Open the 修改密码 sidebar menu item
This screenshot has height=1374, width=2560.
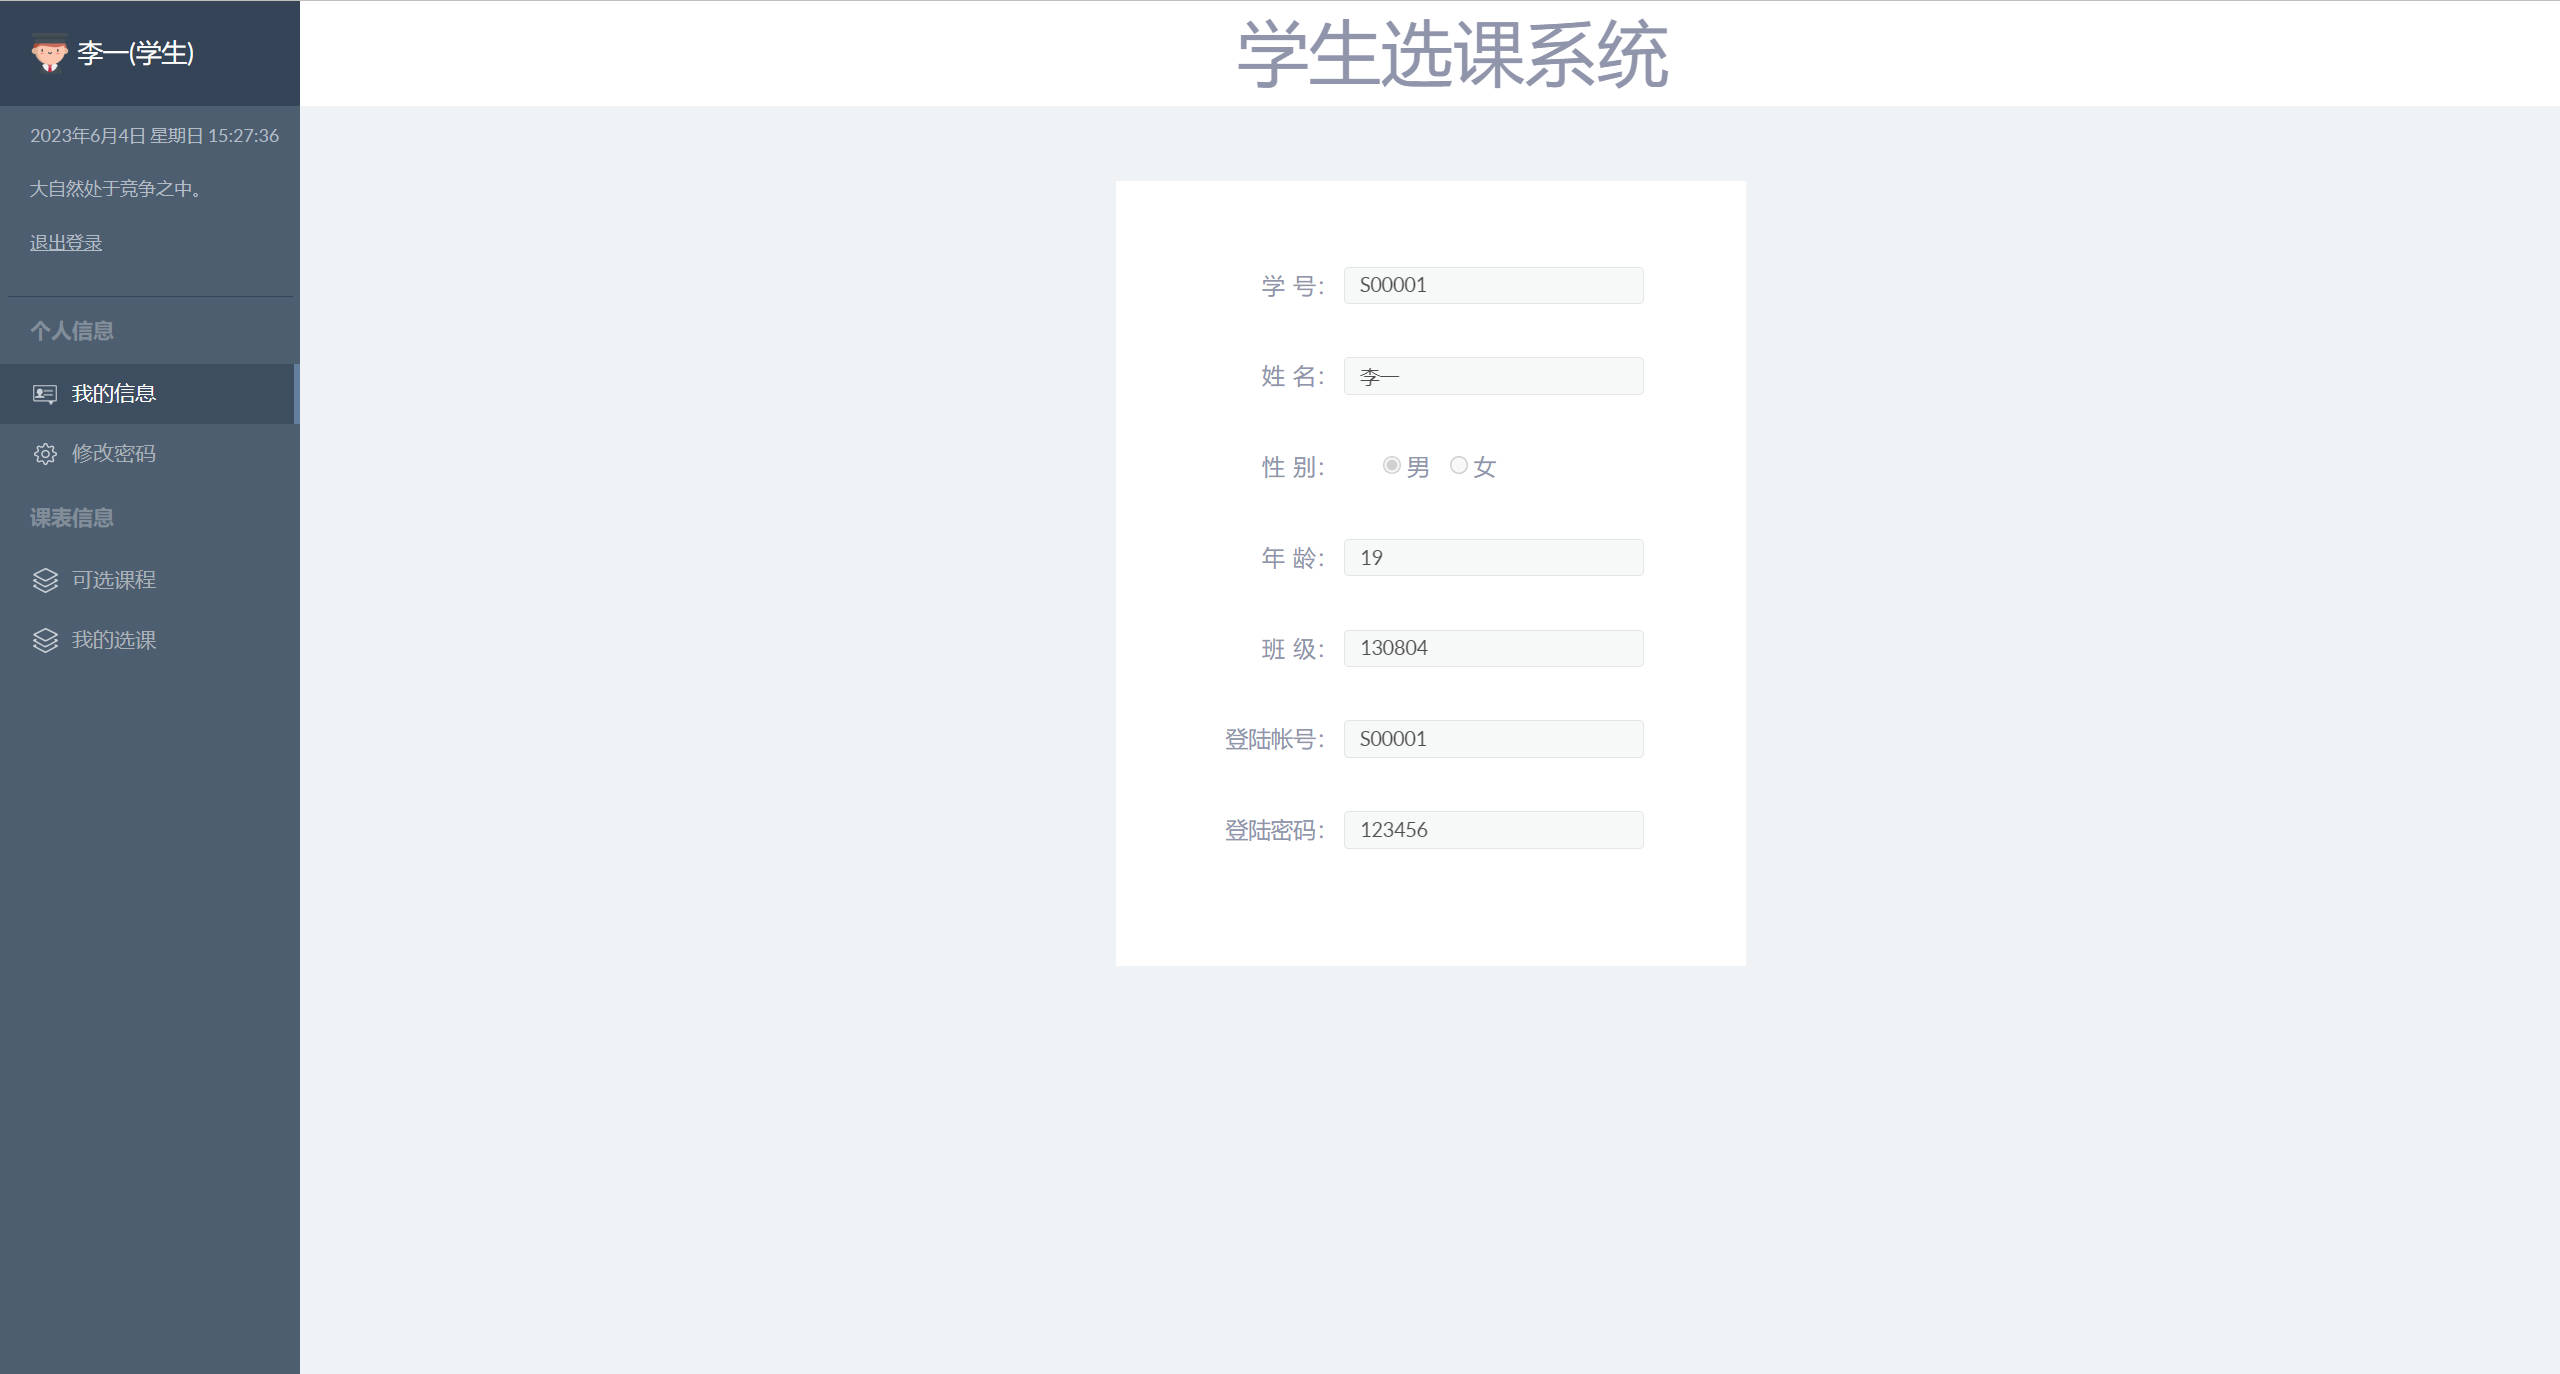(114, 453)
